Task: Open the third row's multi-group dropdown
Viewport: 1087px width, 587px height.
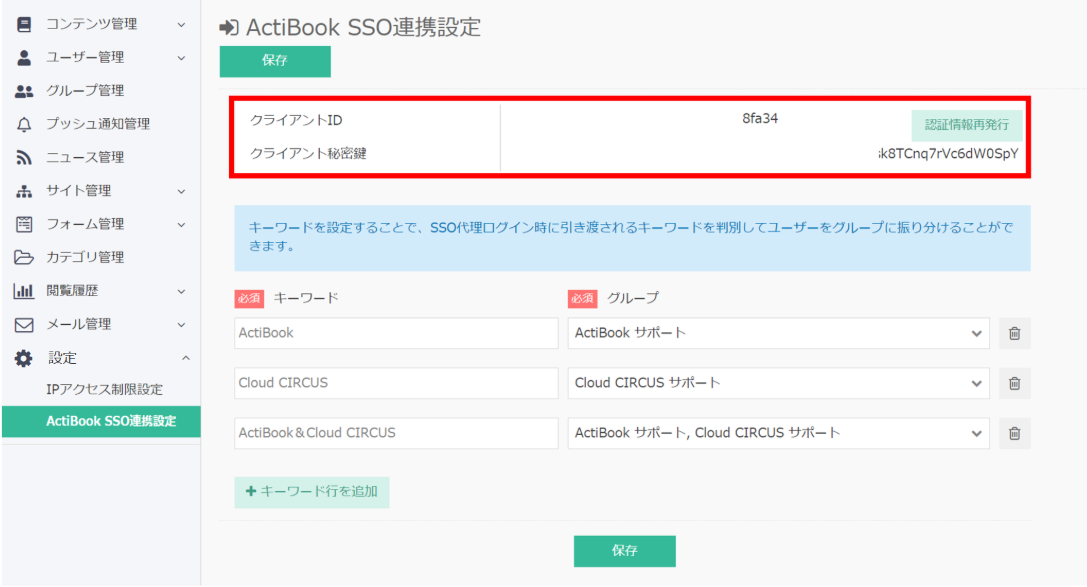Action: (x=778, y=433)
